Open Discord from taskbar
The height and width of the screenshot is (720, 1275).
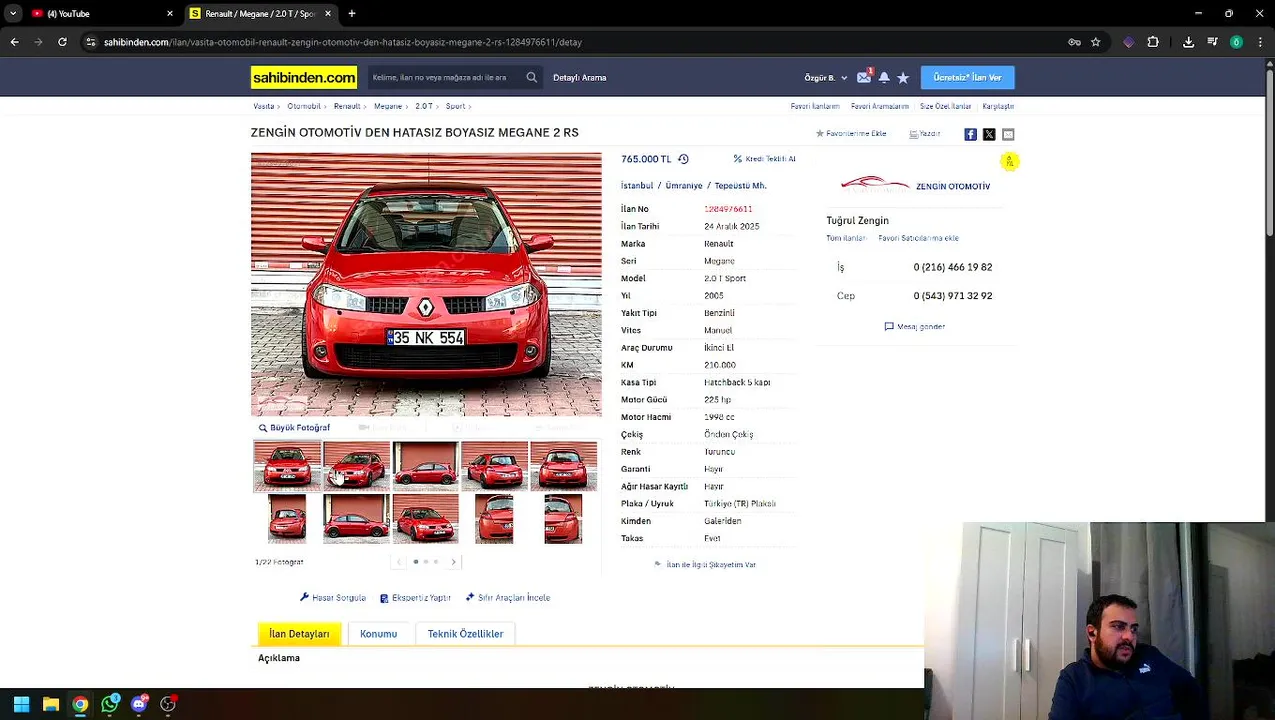139,704
